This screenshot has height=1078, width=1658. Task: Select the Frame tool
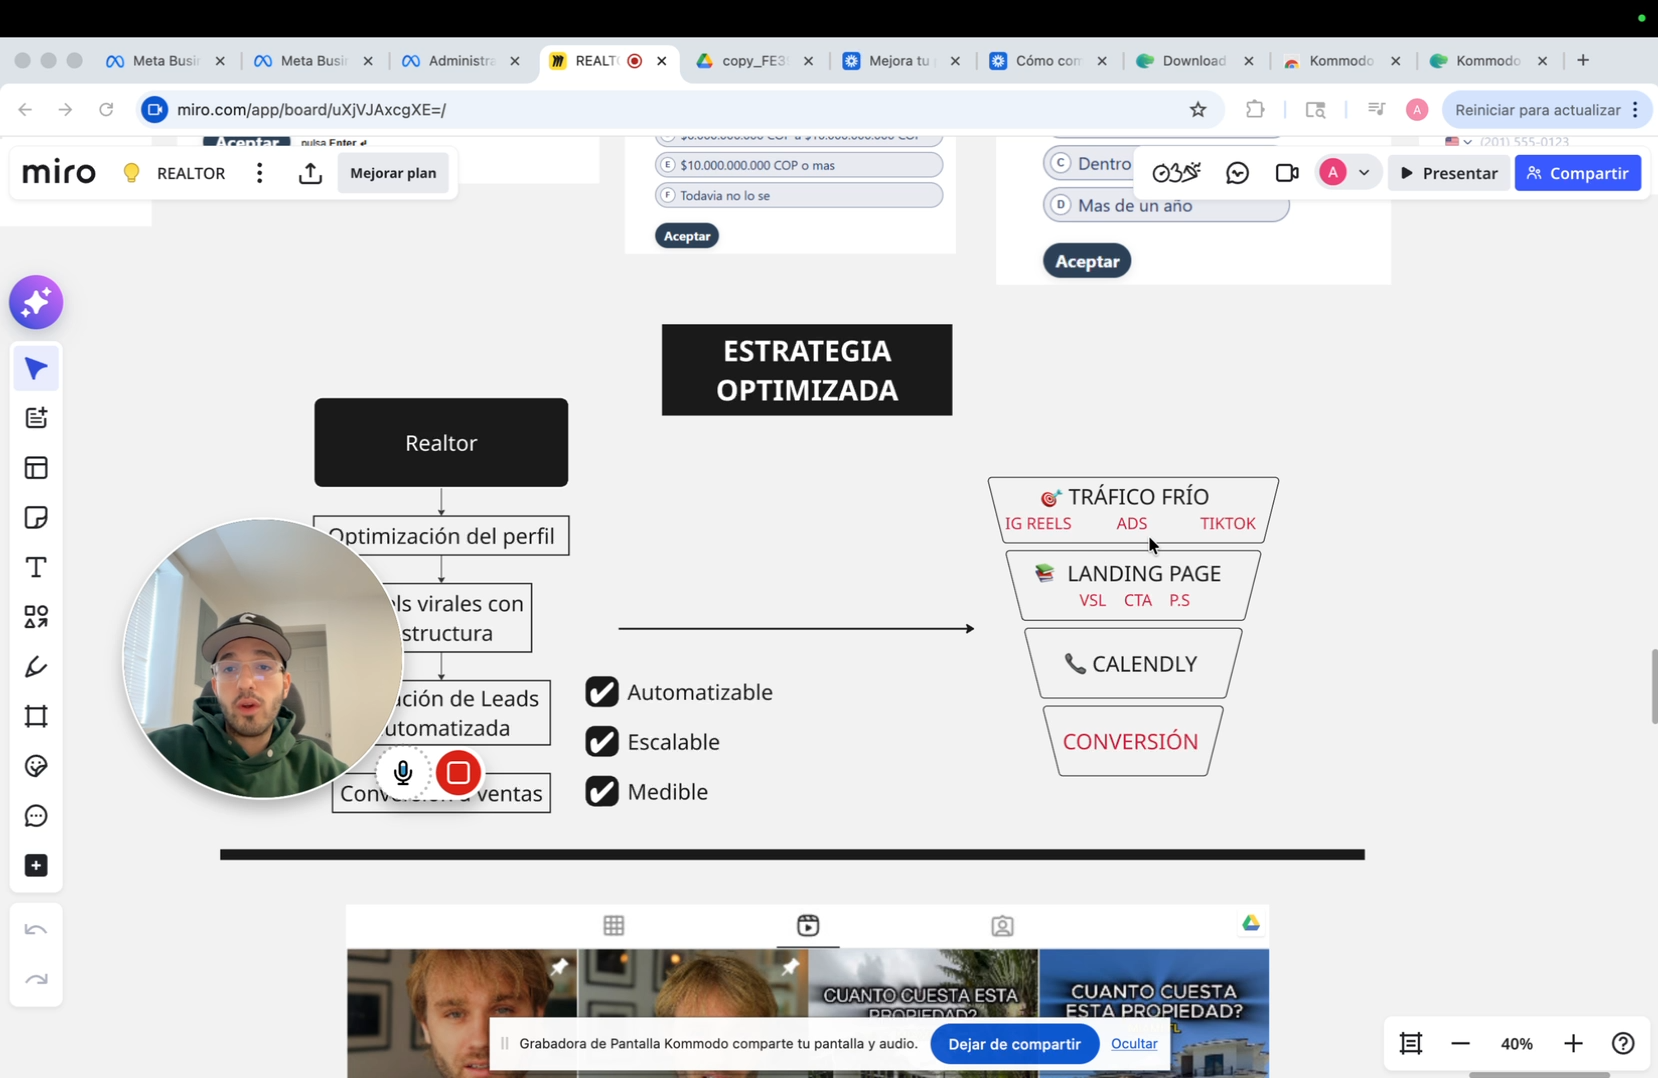[36, 717]
